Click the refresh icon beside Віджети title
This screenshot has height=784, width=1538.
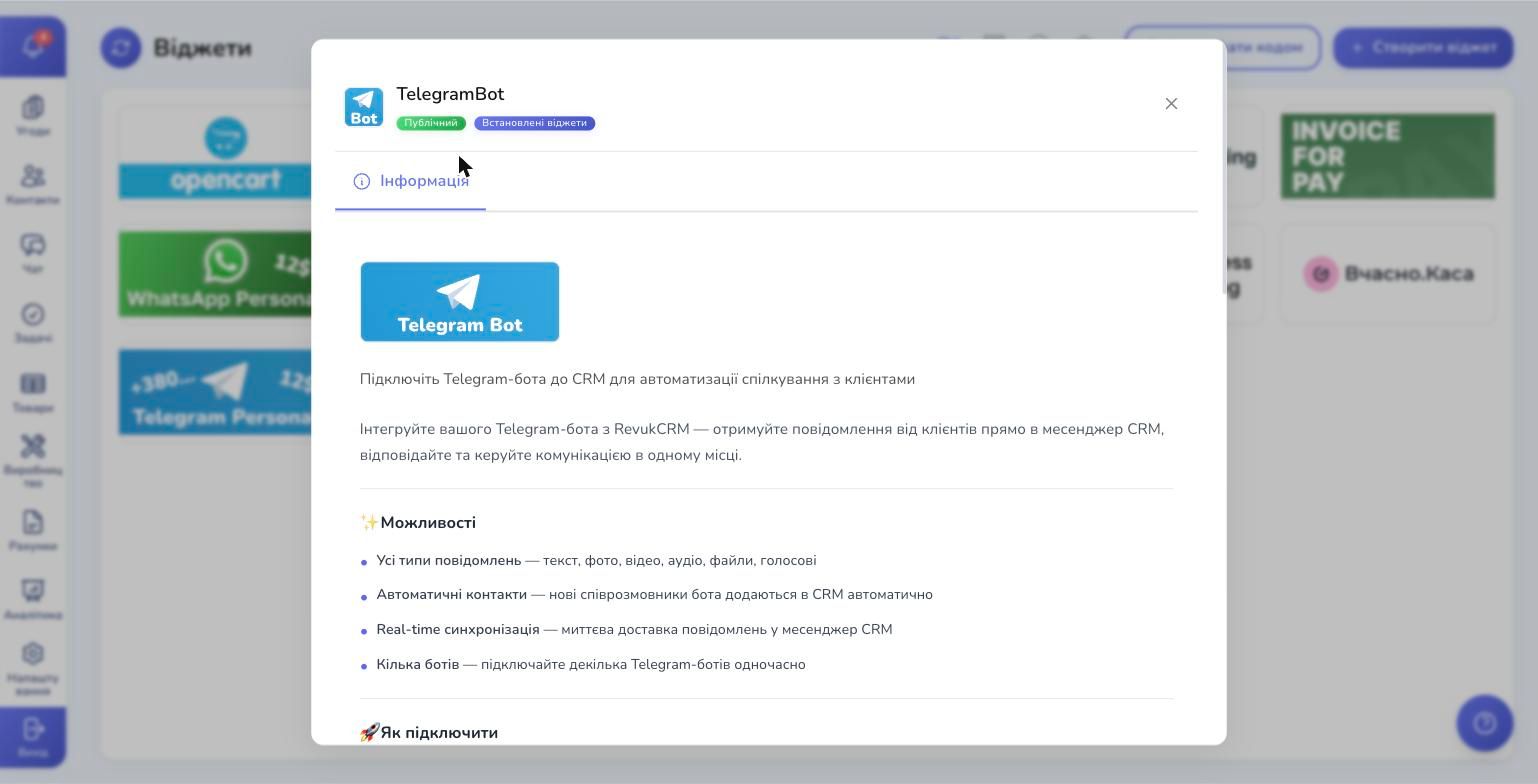coord(121,48)
